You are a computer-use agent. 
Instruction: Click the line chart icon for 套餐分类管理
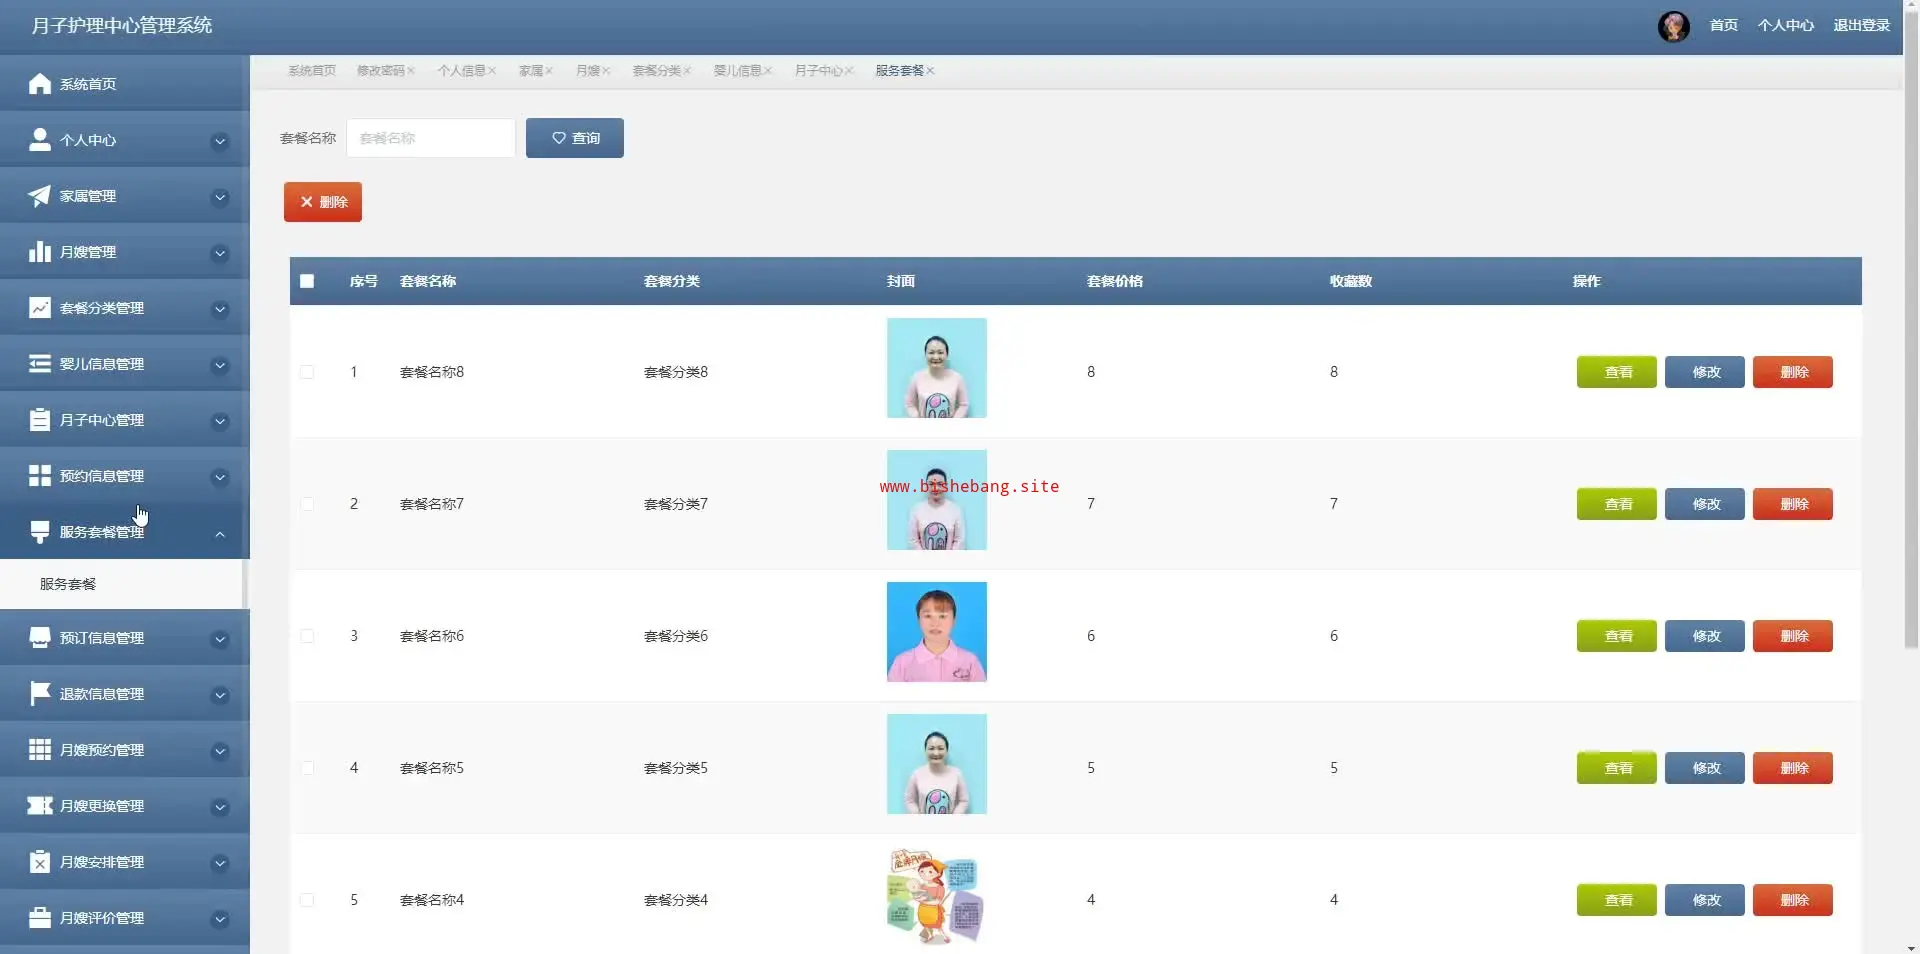40,308
